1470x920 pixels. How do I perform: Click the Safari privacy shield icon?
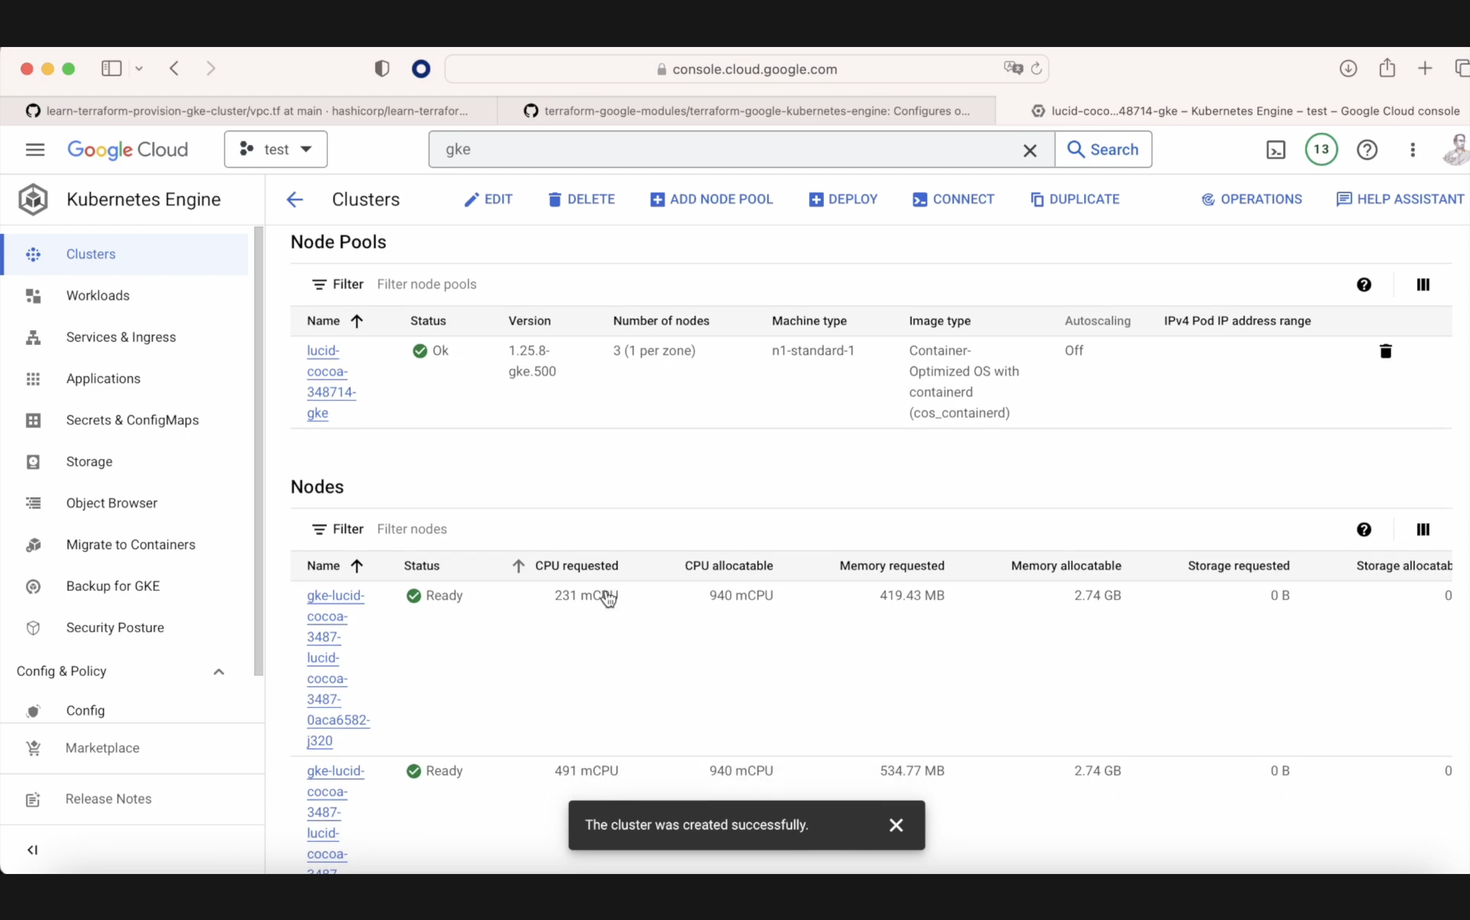click(382, 68)
